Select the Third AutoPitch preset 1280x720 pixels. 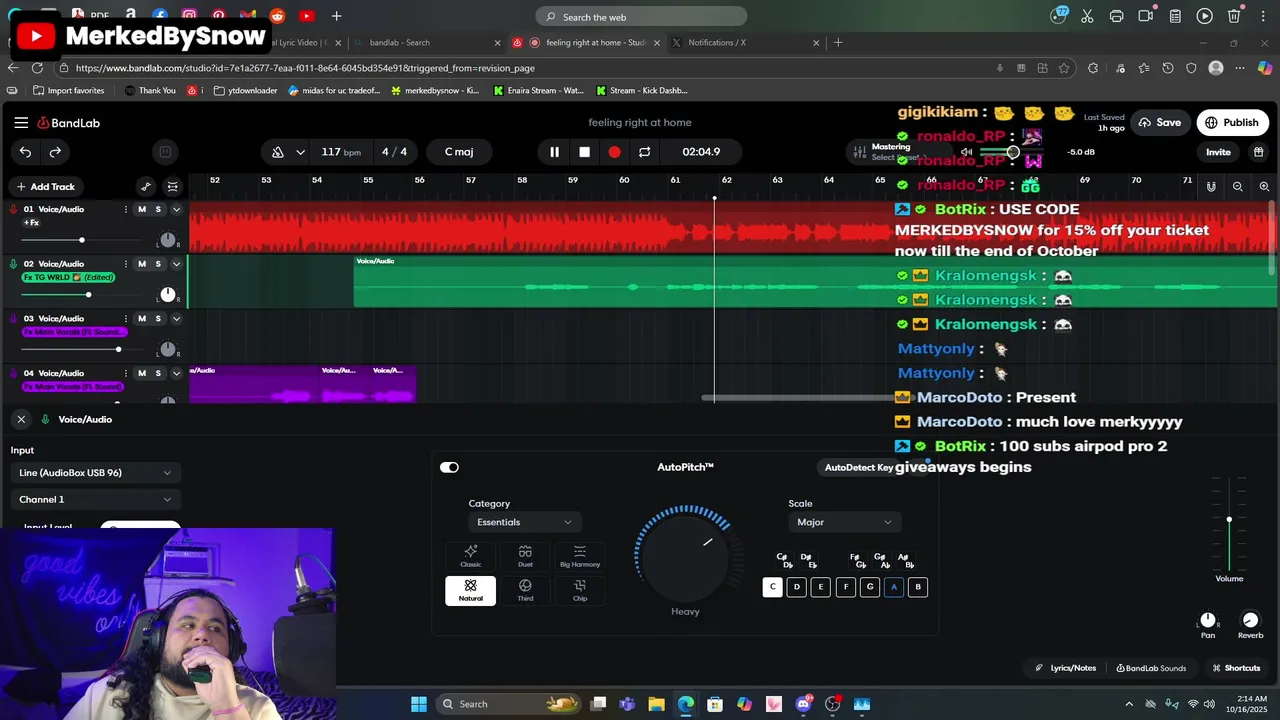[x=525, y=590]
